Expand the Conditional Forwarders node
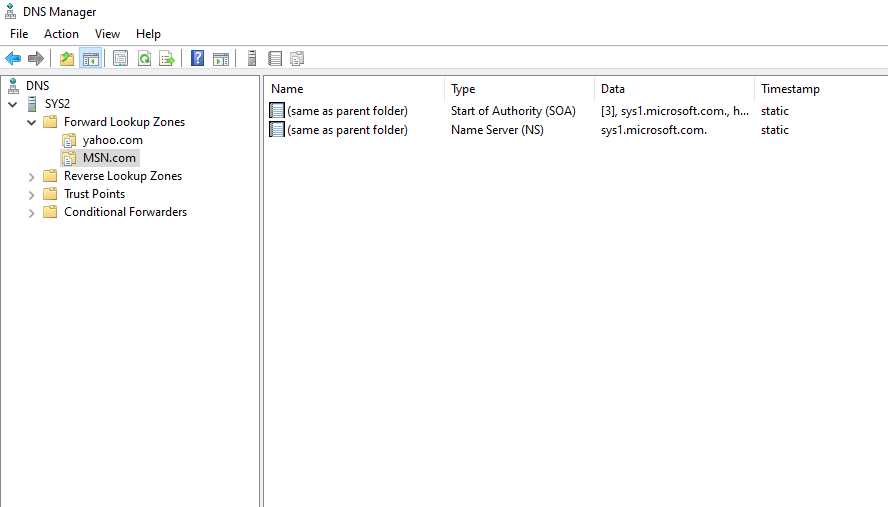The height and width of the screenshot is (507, 888). pyautogui.click(x=32, y=213)
